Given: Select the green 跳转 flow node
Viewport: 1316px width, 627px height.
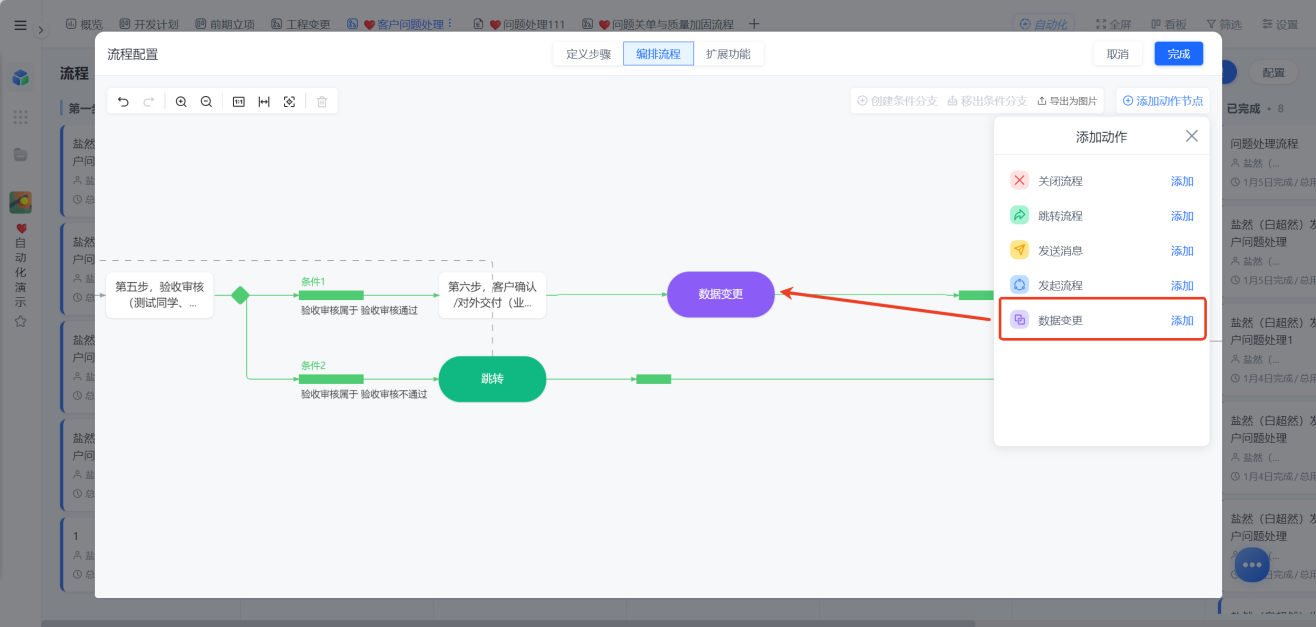Looking at the screenshot, I should click(x=492, y=379).
